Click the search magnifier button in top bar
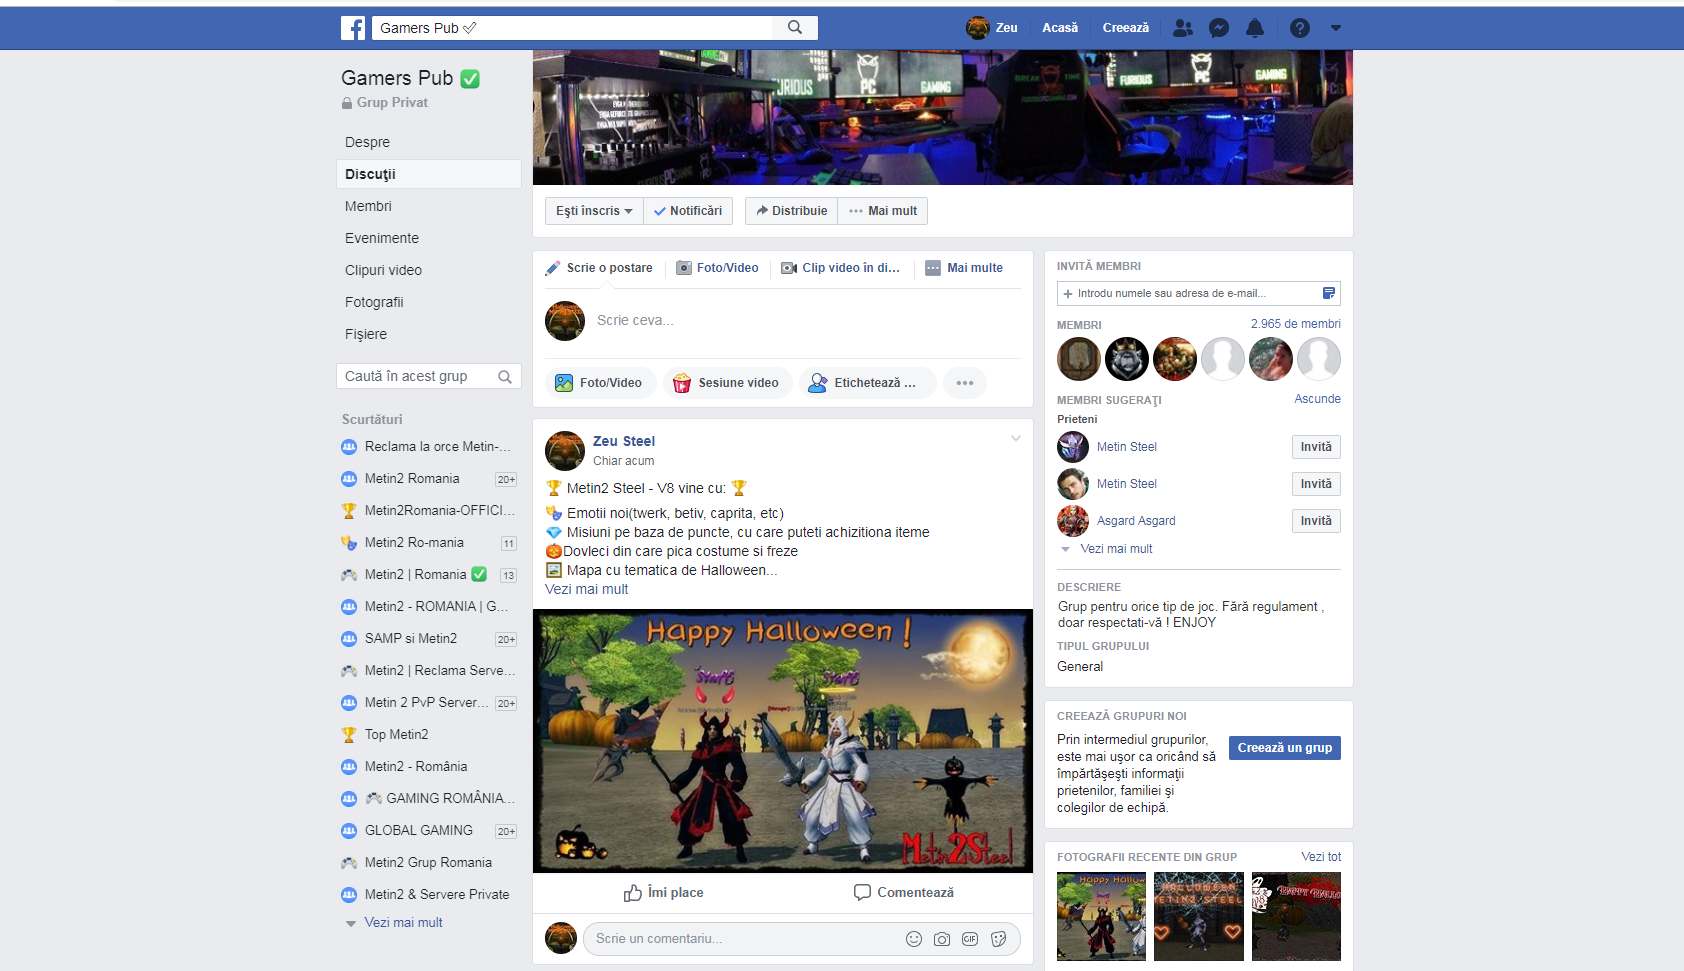This screenshot has height=971, width=1684. (795, 28)
